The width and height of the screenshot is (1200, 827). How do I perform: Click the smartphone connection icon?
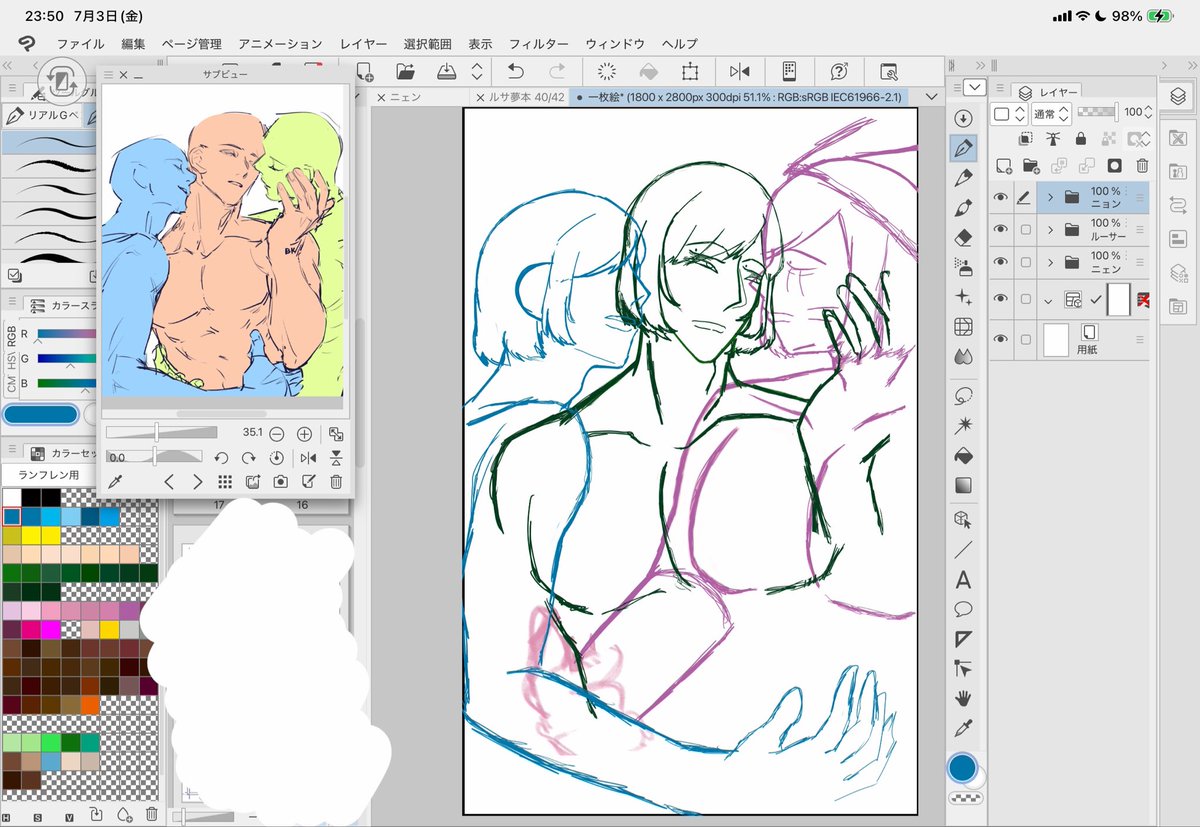tap(789, 71)
